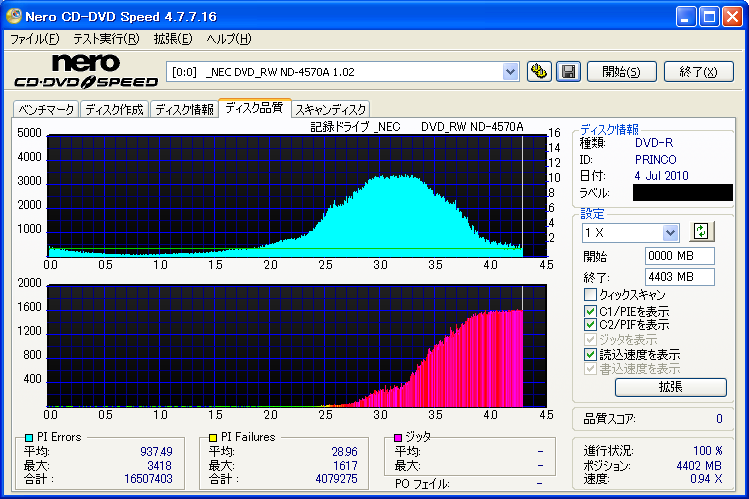This screenshot has width=749, height=499.
Task: Click the floppy disk save icon
Action: [568, 72]
